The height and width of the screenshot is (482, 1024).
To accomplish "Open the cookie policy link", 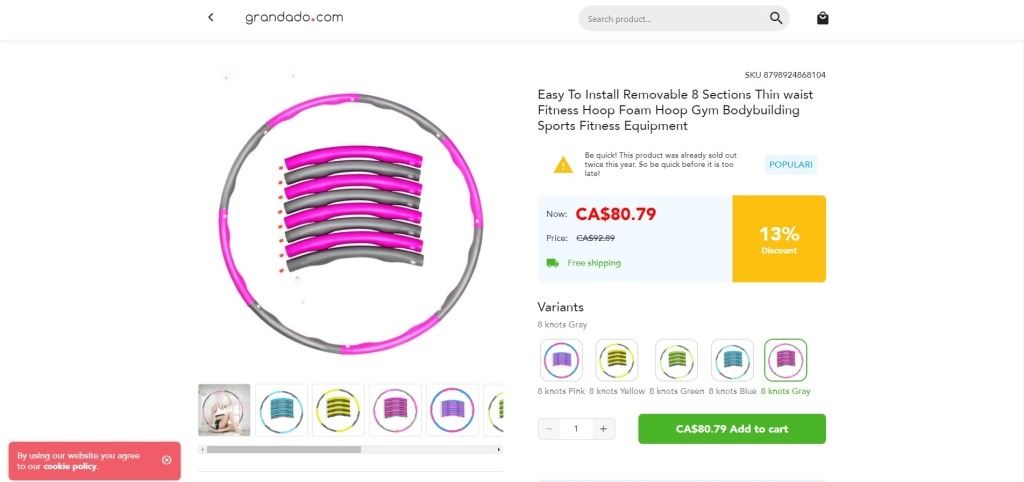I will tap(70, 466).
